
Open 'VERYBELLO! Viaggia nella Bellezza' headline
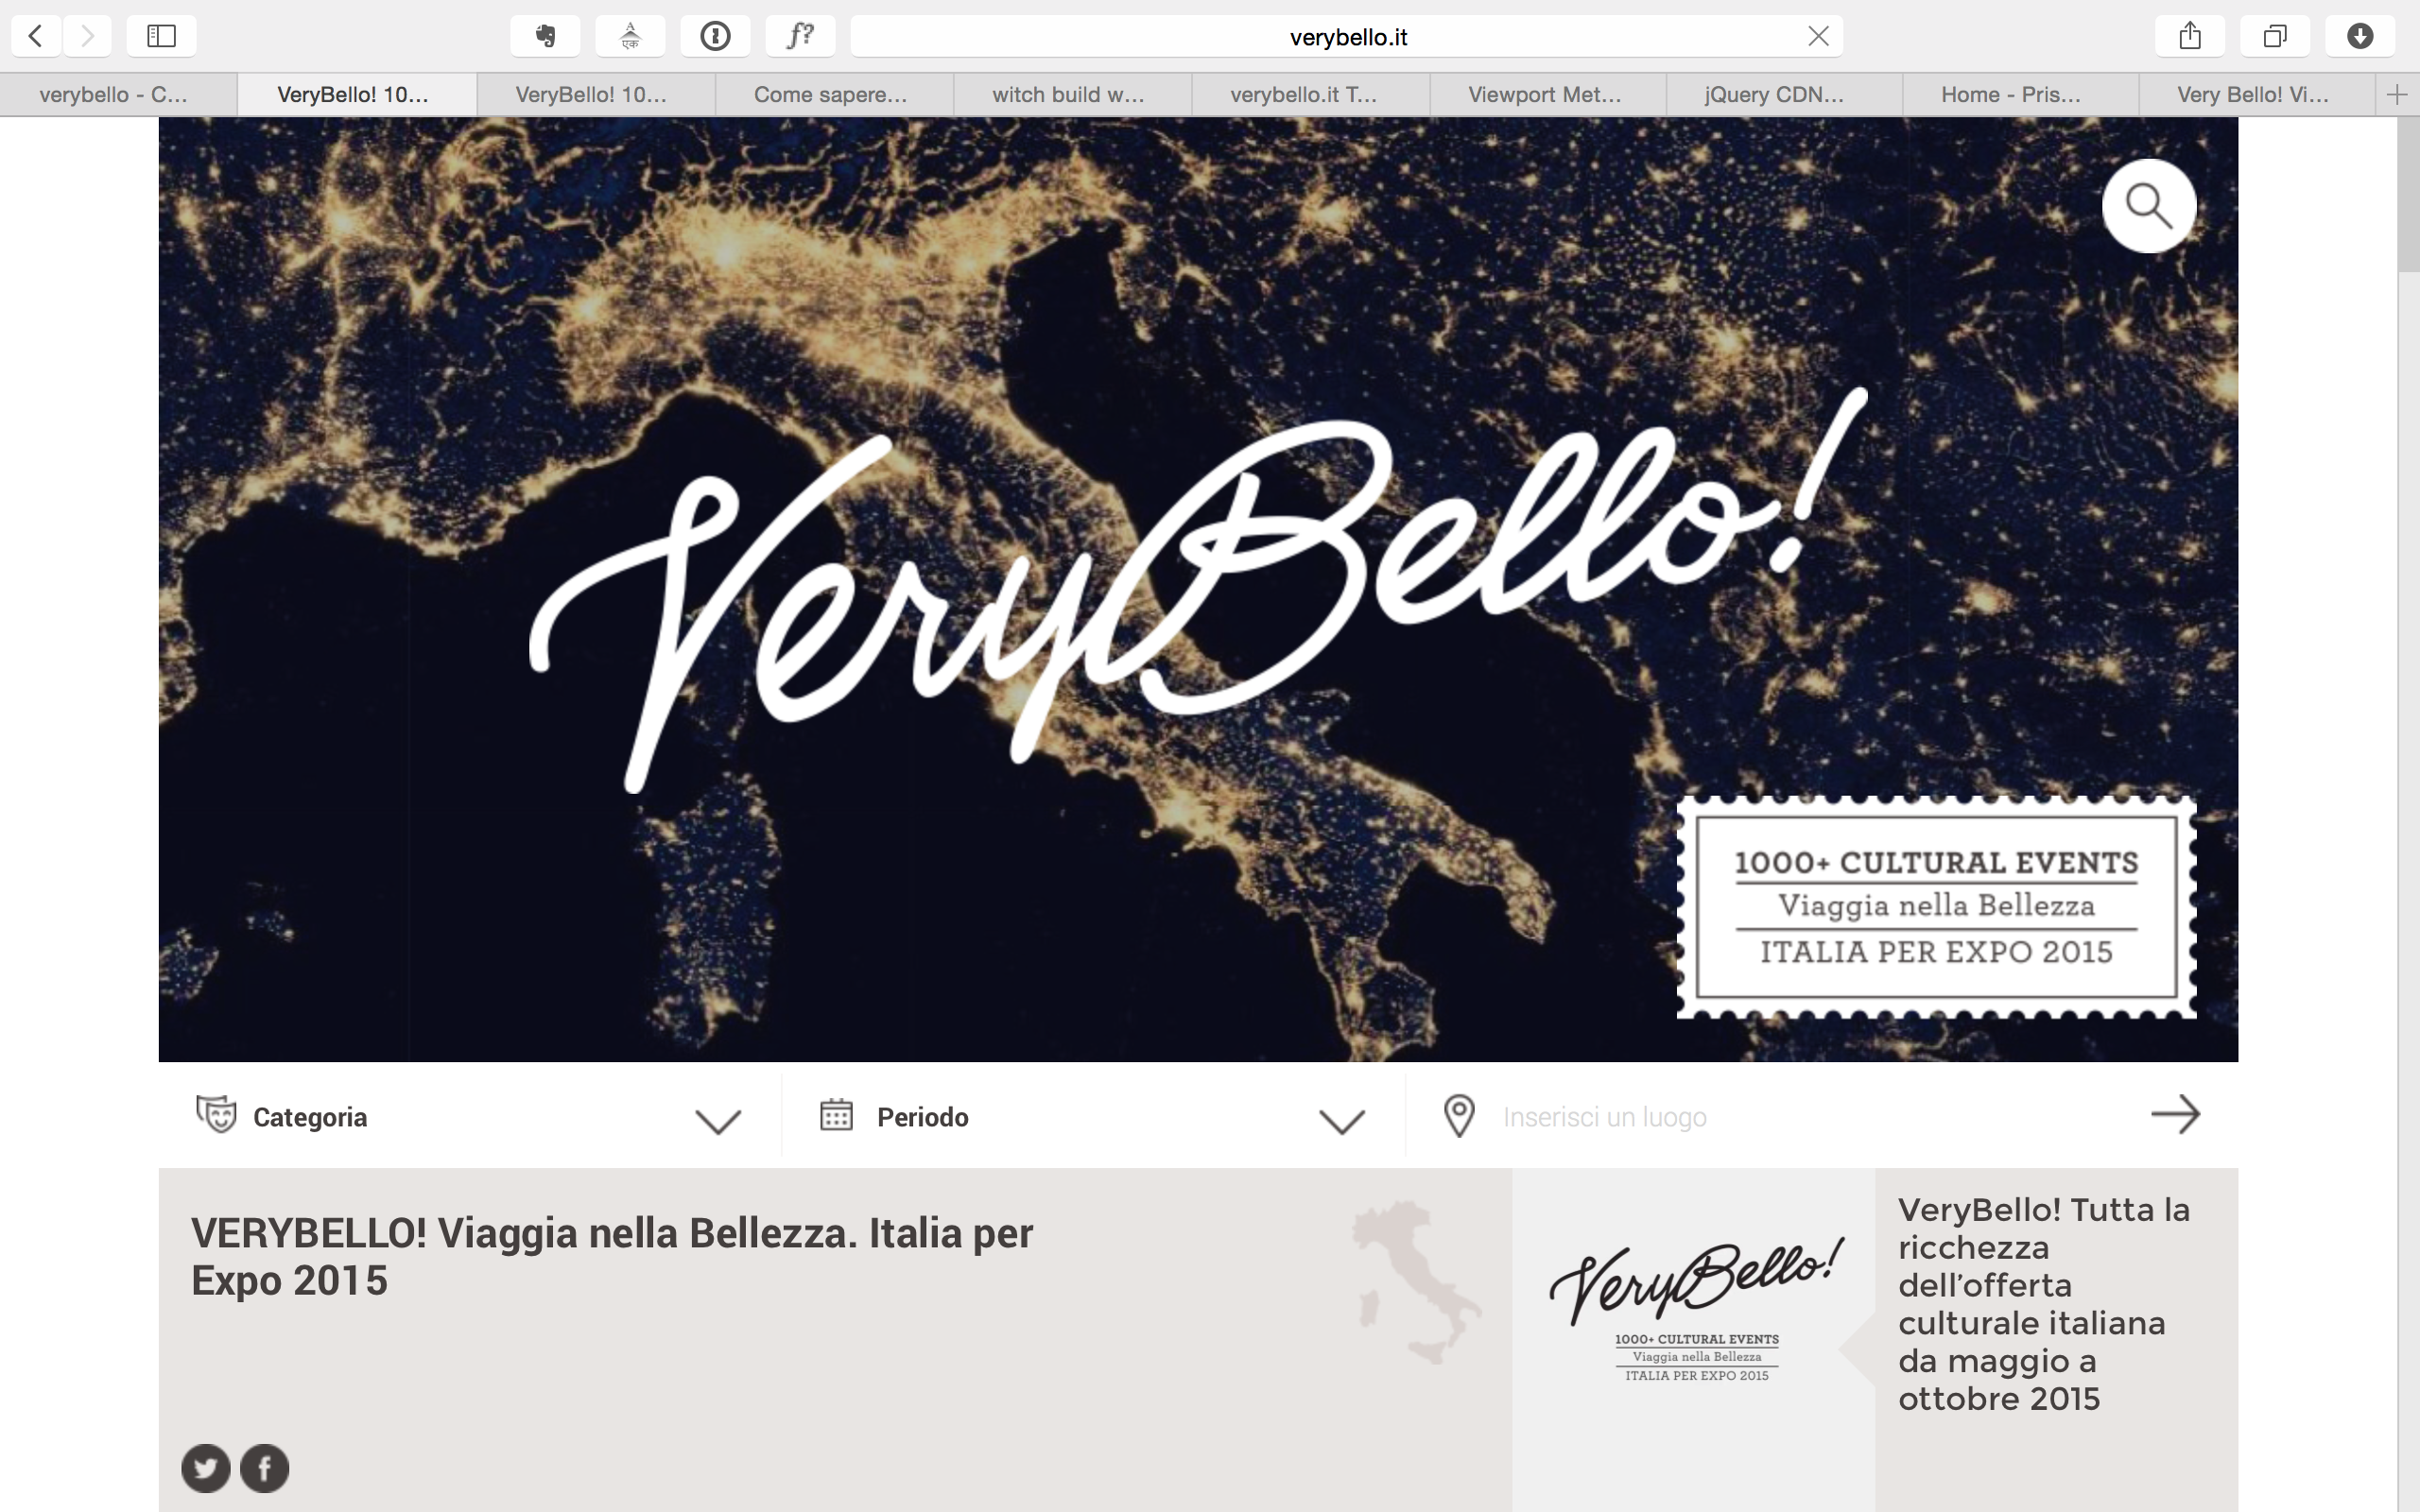[x=612, y=1257]
